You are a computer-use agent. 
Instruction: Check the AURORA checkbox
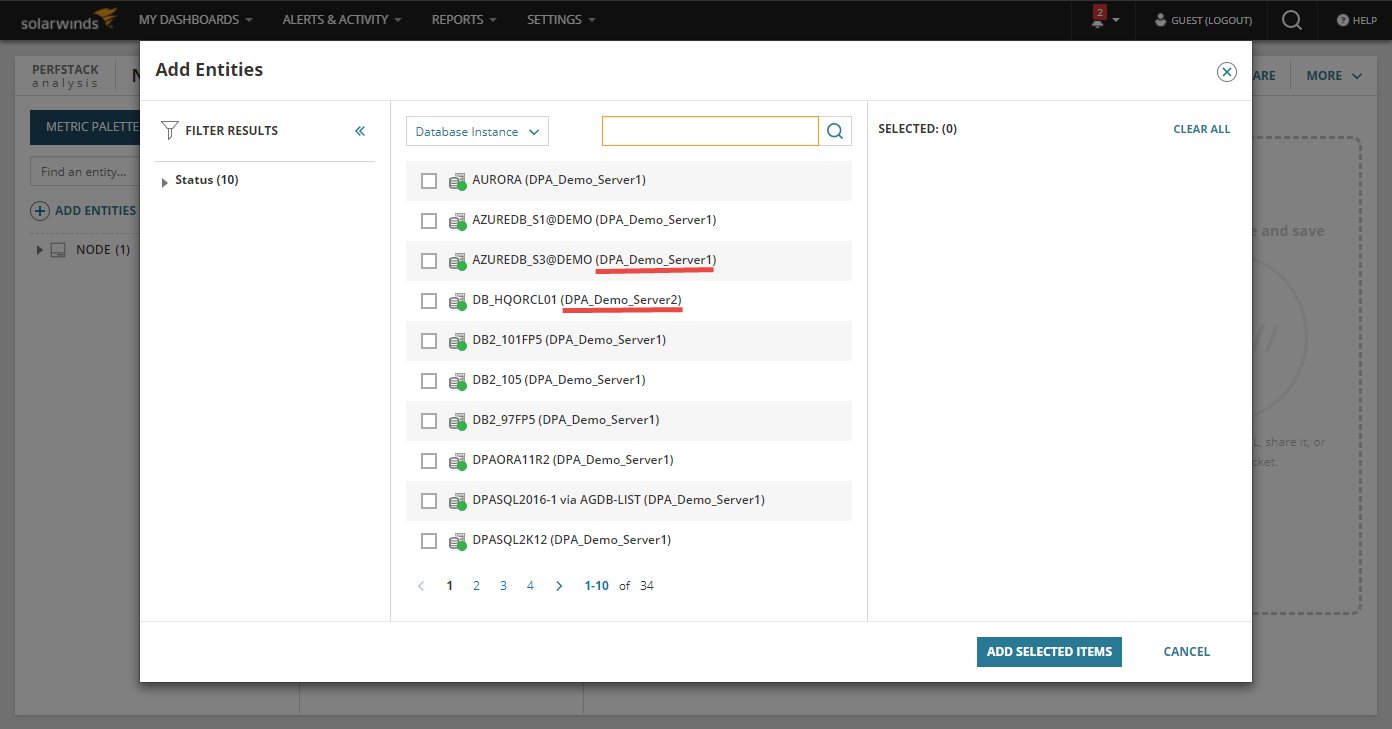[429, 181]
